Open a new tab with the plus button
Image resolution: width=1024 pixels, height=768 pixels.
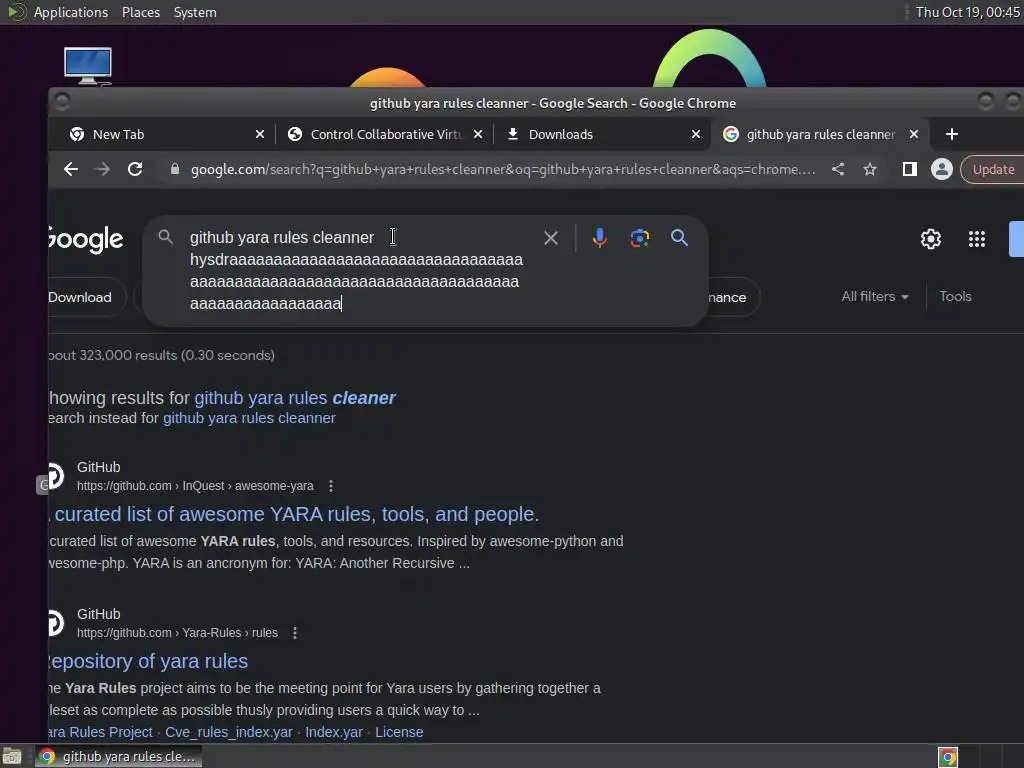[x=952, y=135]
